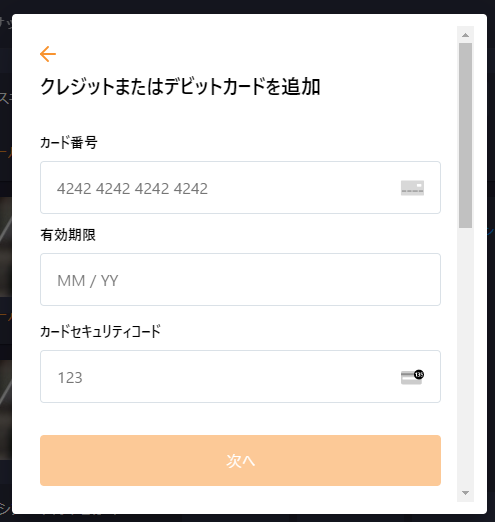
Task: Focus the 有効期限 MM / YY field
Action: pyautogui.click(x=240, y=279)
